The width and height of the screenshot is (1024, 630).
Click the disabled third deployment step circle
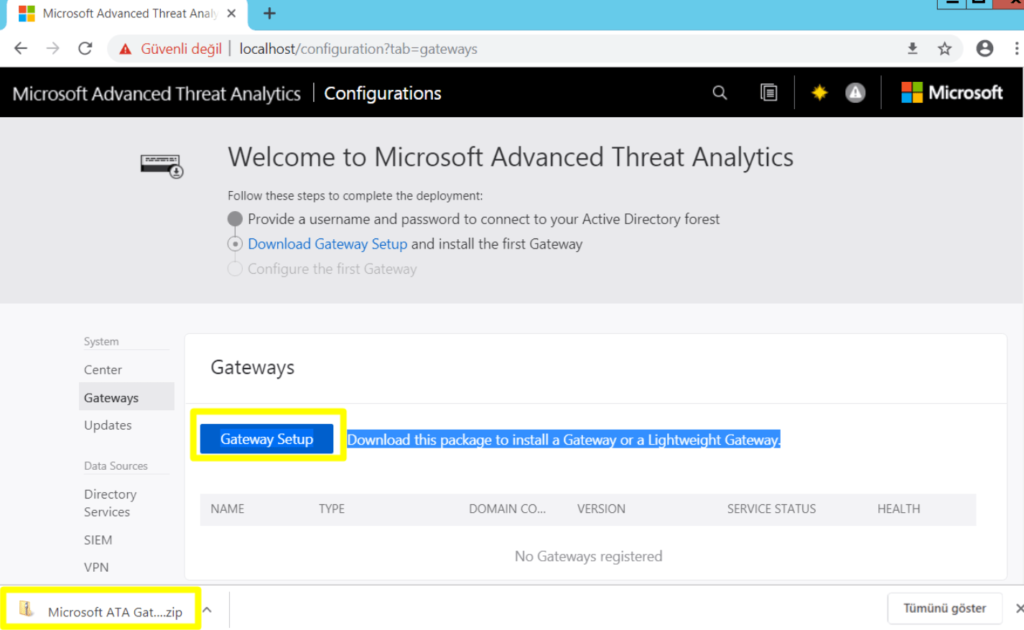click(234, 269)
